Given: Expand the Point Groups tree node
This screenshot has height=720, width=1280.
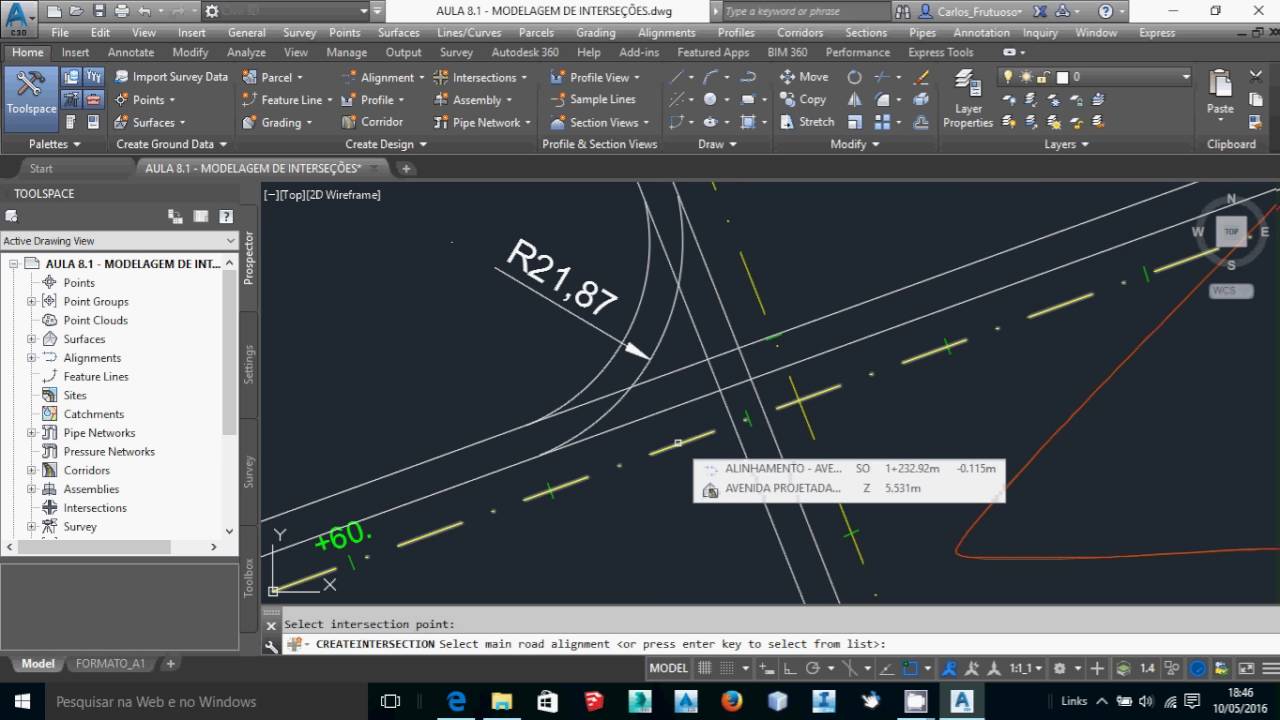Looking at the screenshot, I should click(31, 301).
